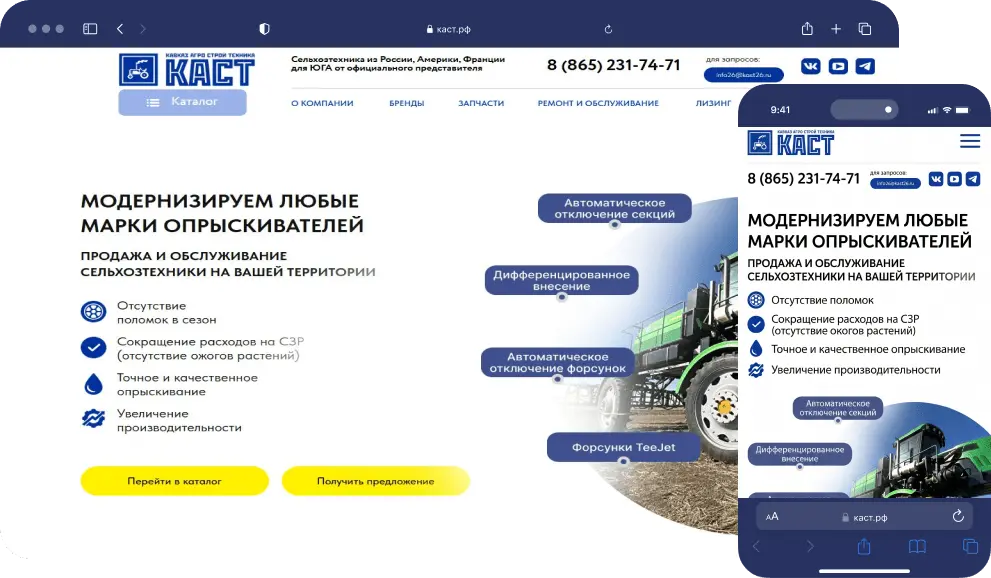Open the ЛИЗИНГ menu item

click(x=714, y=103)
